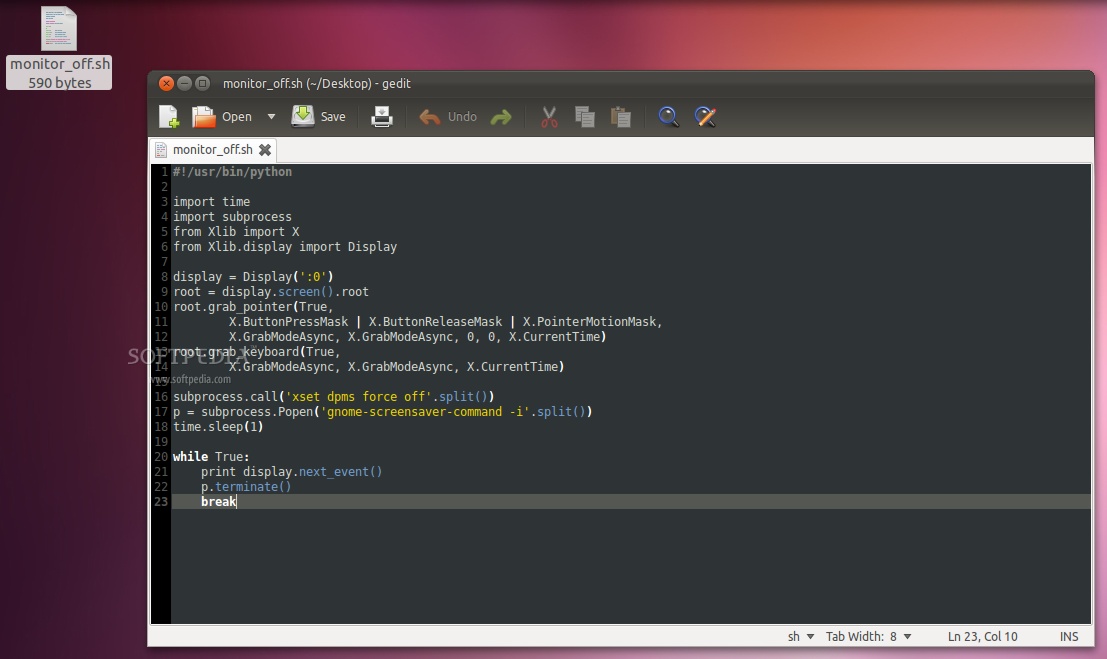Copy the selection to clipboard
1107x659 pixels.
click(585, 116)
